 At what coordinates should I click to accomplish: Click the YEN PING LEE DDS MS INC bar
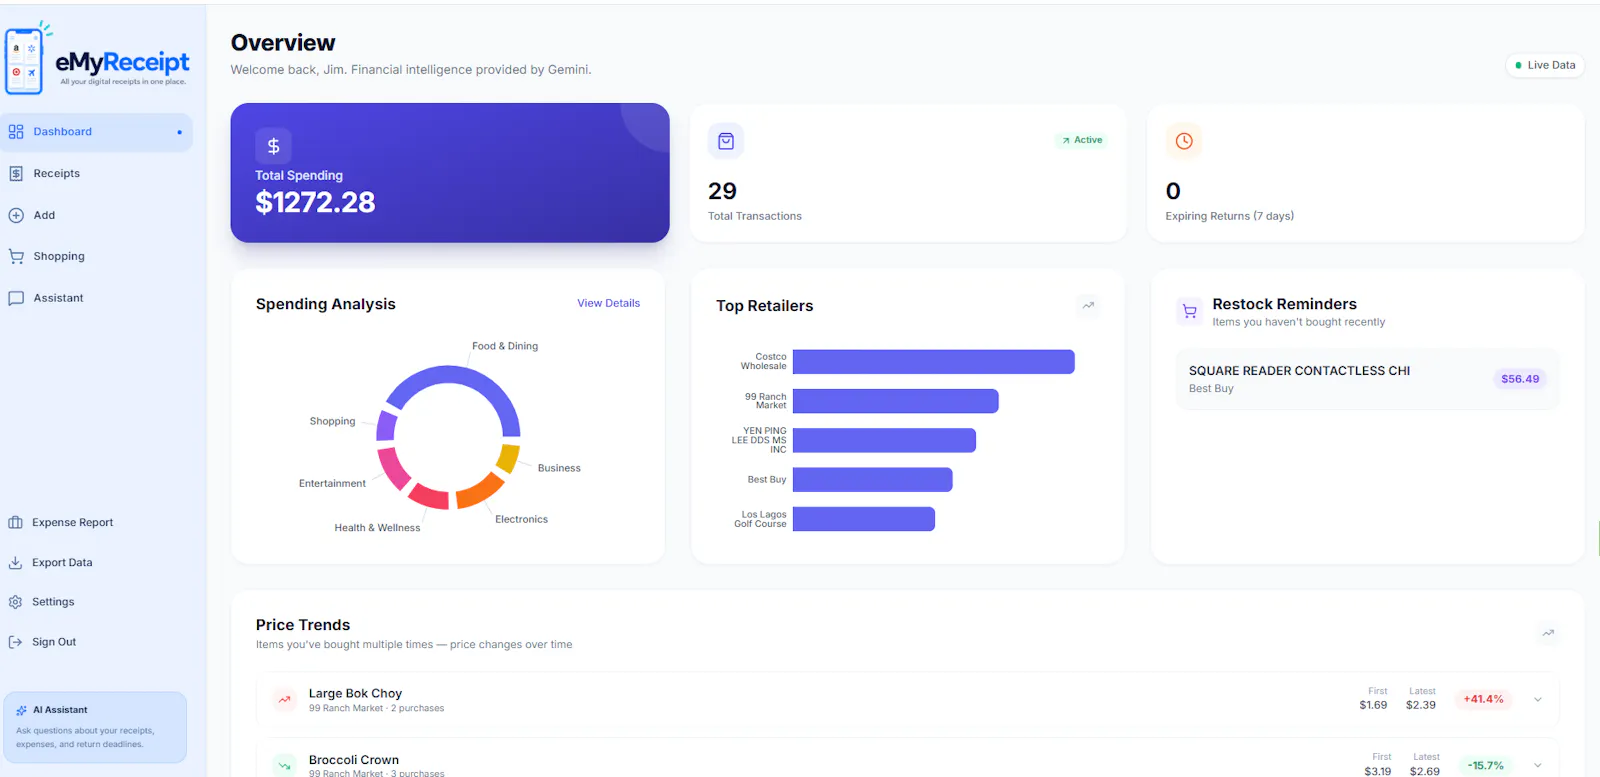pyautogui.click(x=884, y=440)
